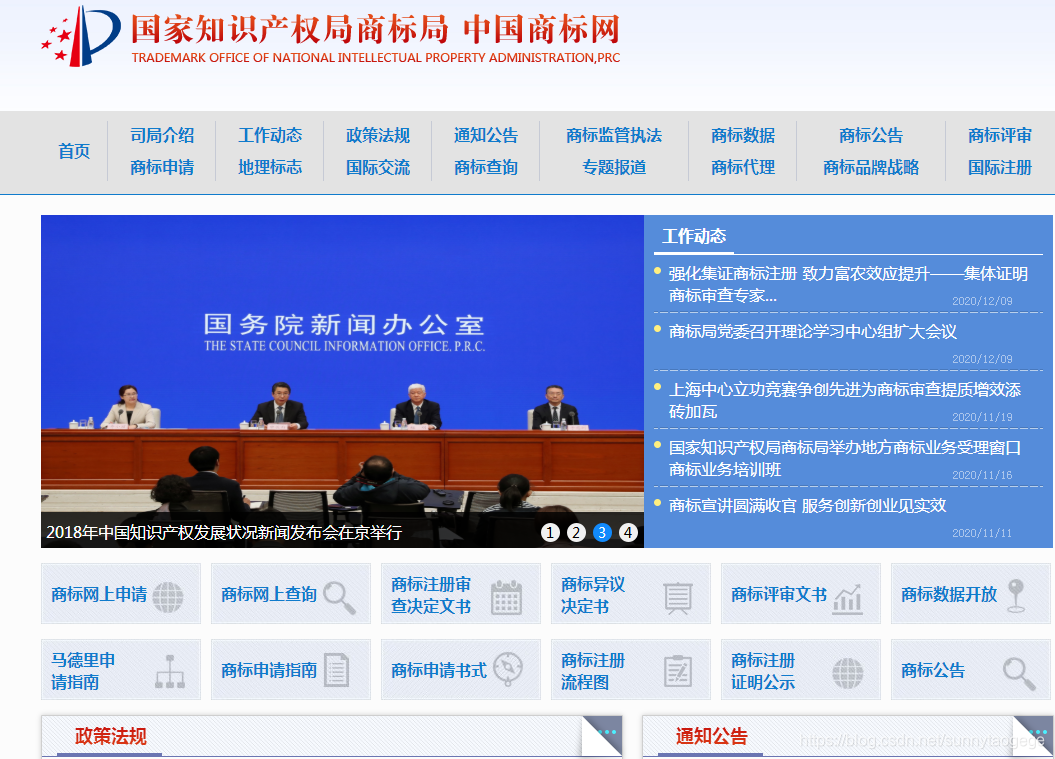
Task: Click date 2020/11/19 in the news list
Action: pos(982,417)
